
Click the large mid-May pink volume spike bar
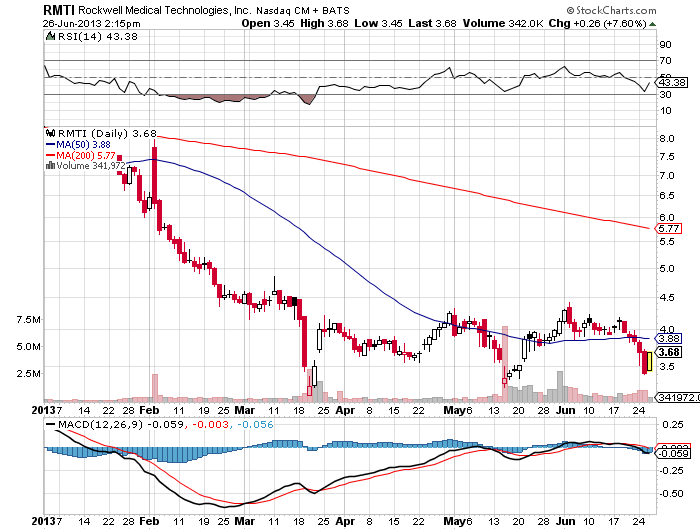pyautogui.click(x=505, y=364)
